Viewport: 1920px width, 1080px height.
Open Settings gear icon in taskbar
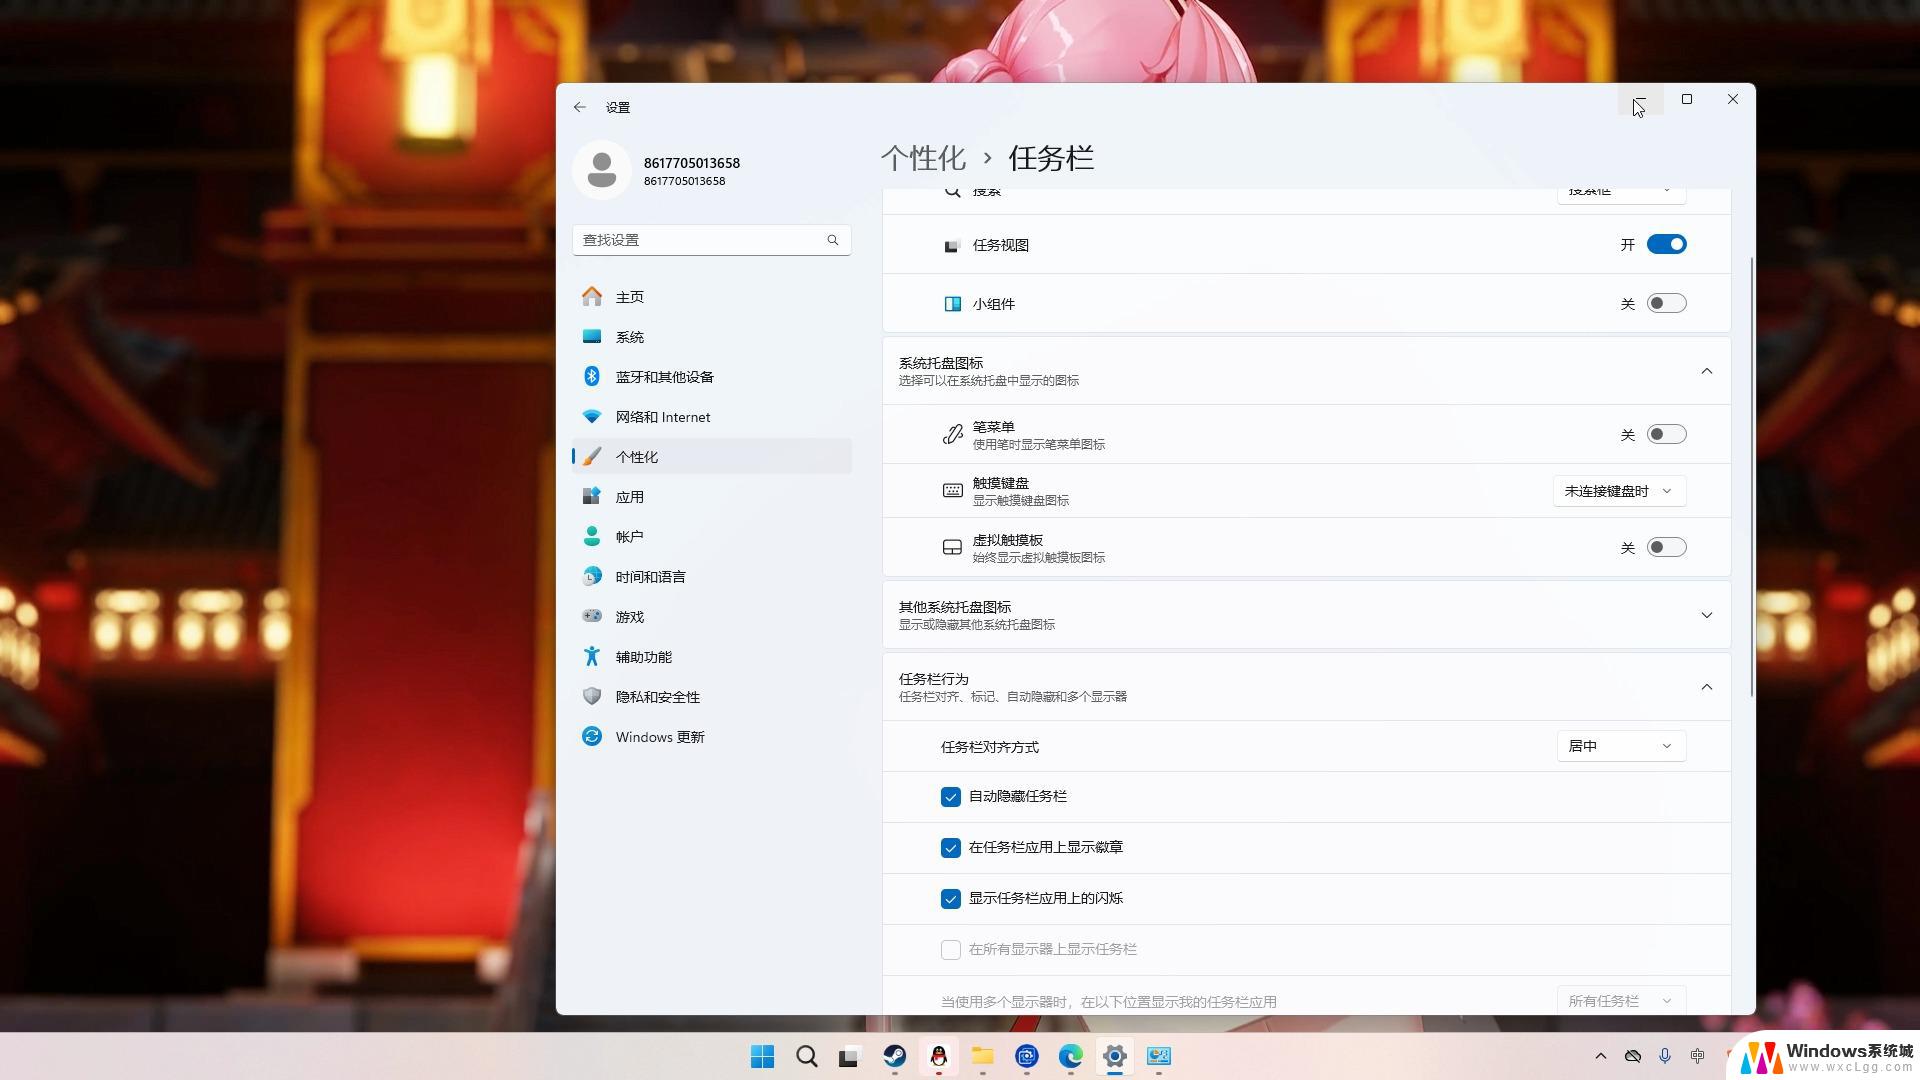[1114, 1055]
